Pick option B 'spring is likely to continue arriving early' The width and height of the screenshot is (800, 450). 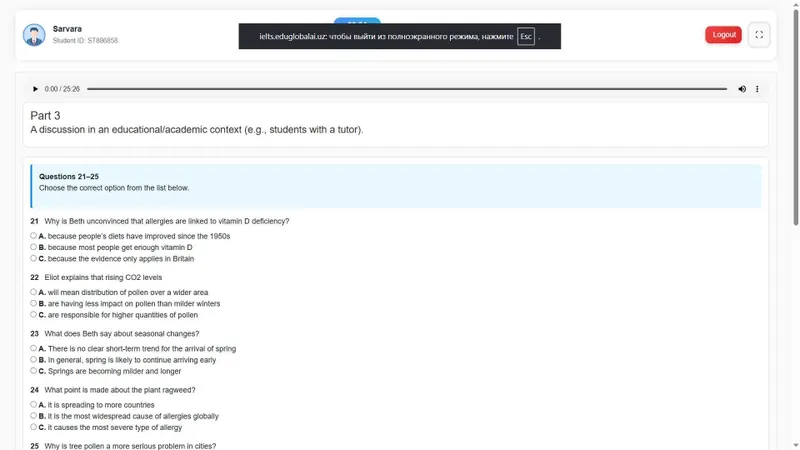coord(33,359)
